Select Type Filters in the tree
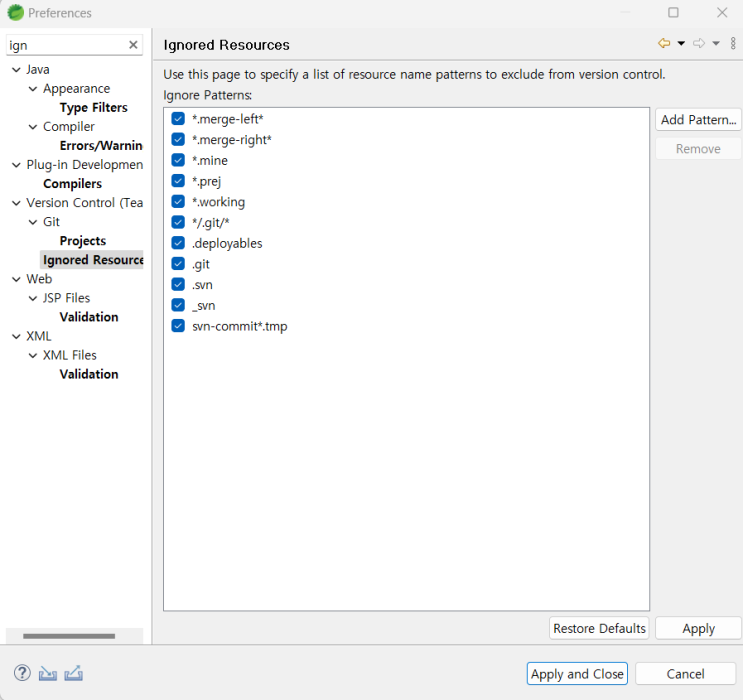 (x=93, y=108)
